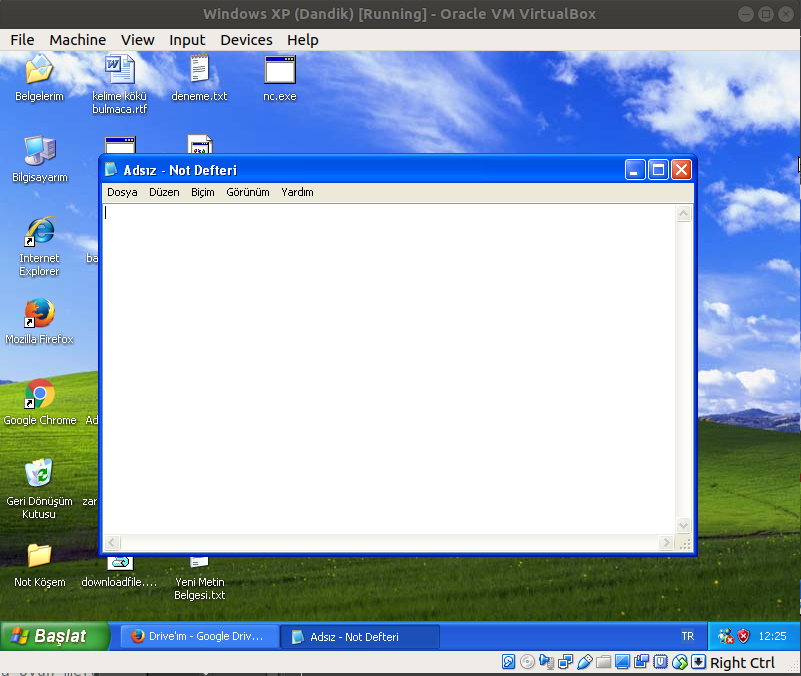Click the VirtualBox network adapter status icon
Viewport: 801px width, 676px height.
pos(566,662)
